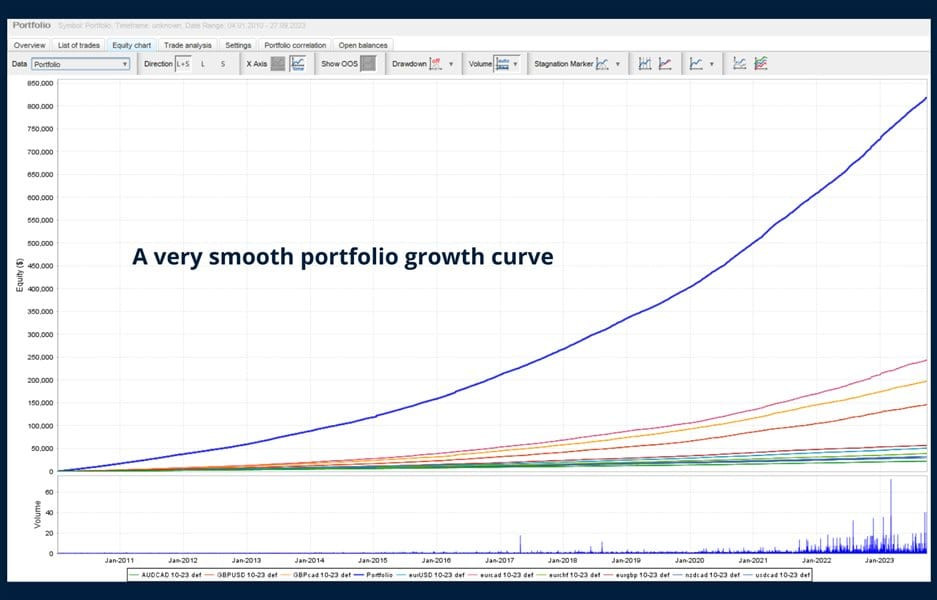Open the Portfolio correlation tab
937x600 pixels.
pyautogui.click(x=295, y=45)
